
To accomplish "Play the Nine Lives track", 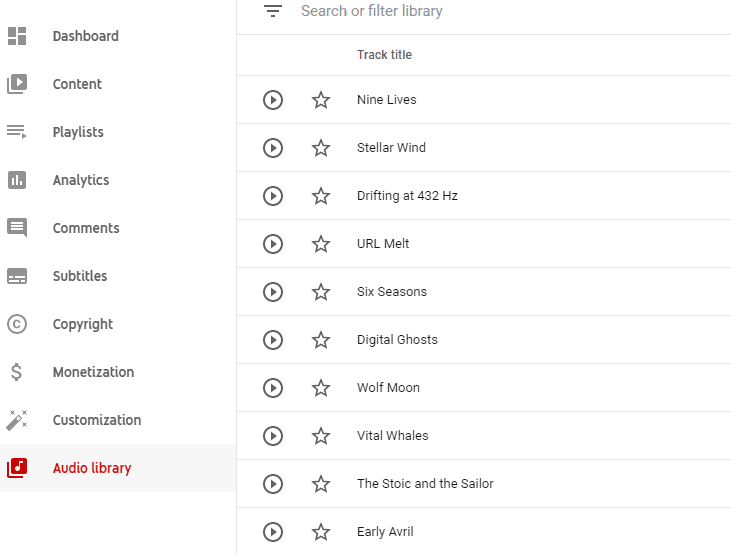I will coord(273,100).
